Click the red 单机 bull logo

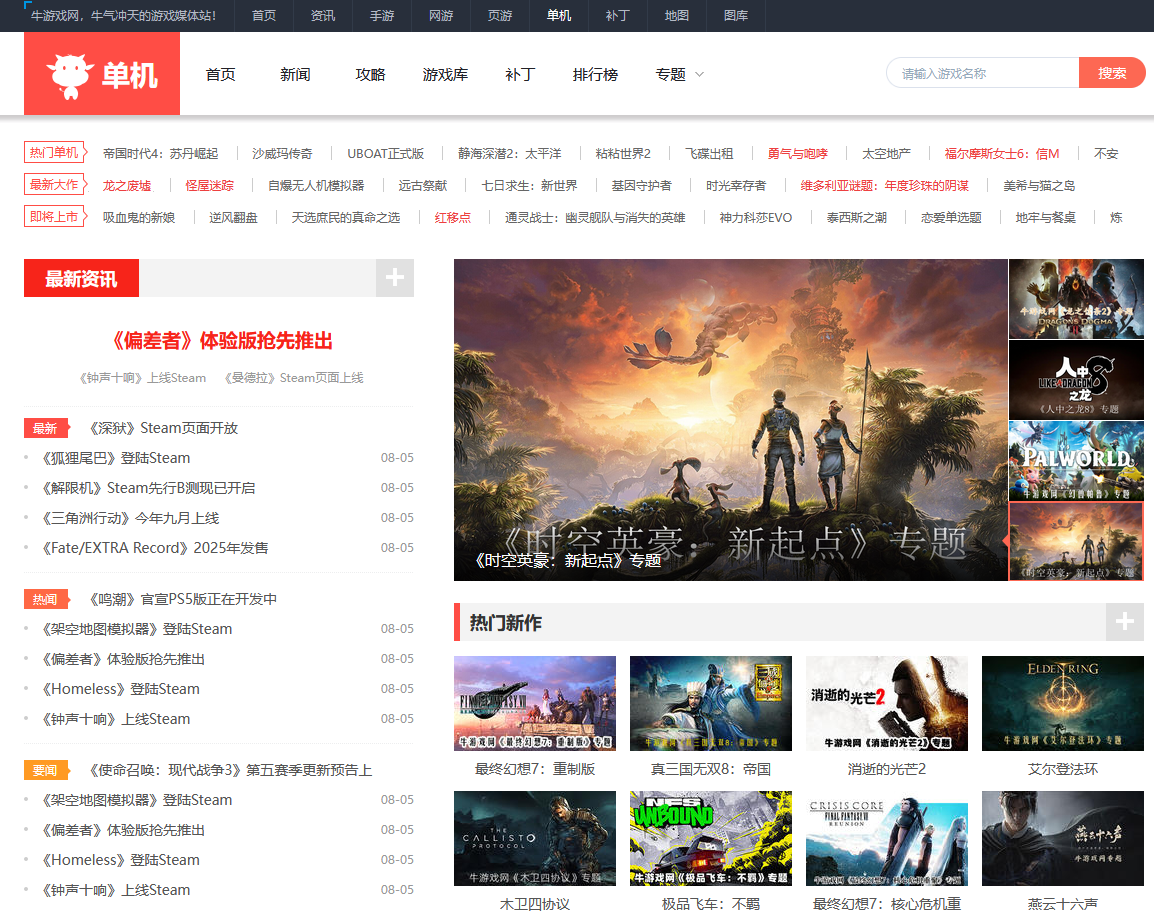102,74
